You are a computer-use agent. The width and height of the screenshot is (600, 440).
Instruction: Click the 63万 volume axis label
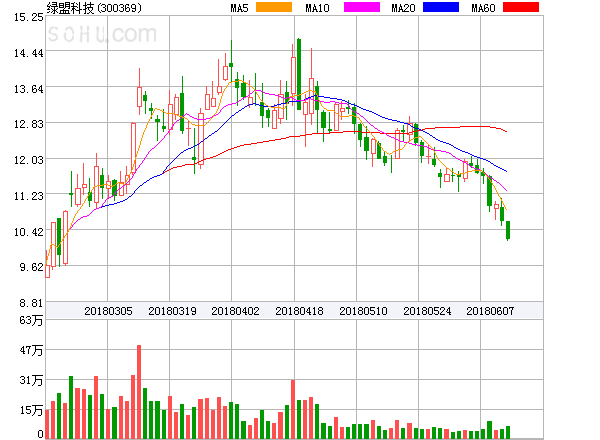pyautogui.click(x=31, y=320)
